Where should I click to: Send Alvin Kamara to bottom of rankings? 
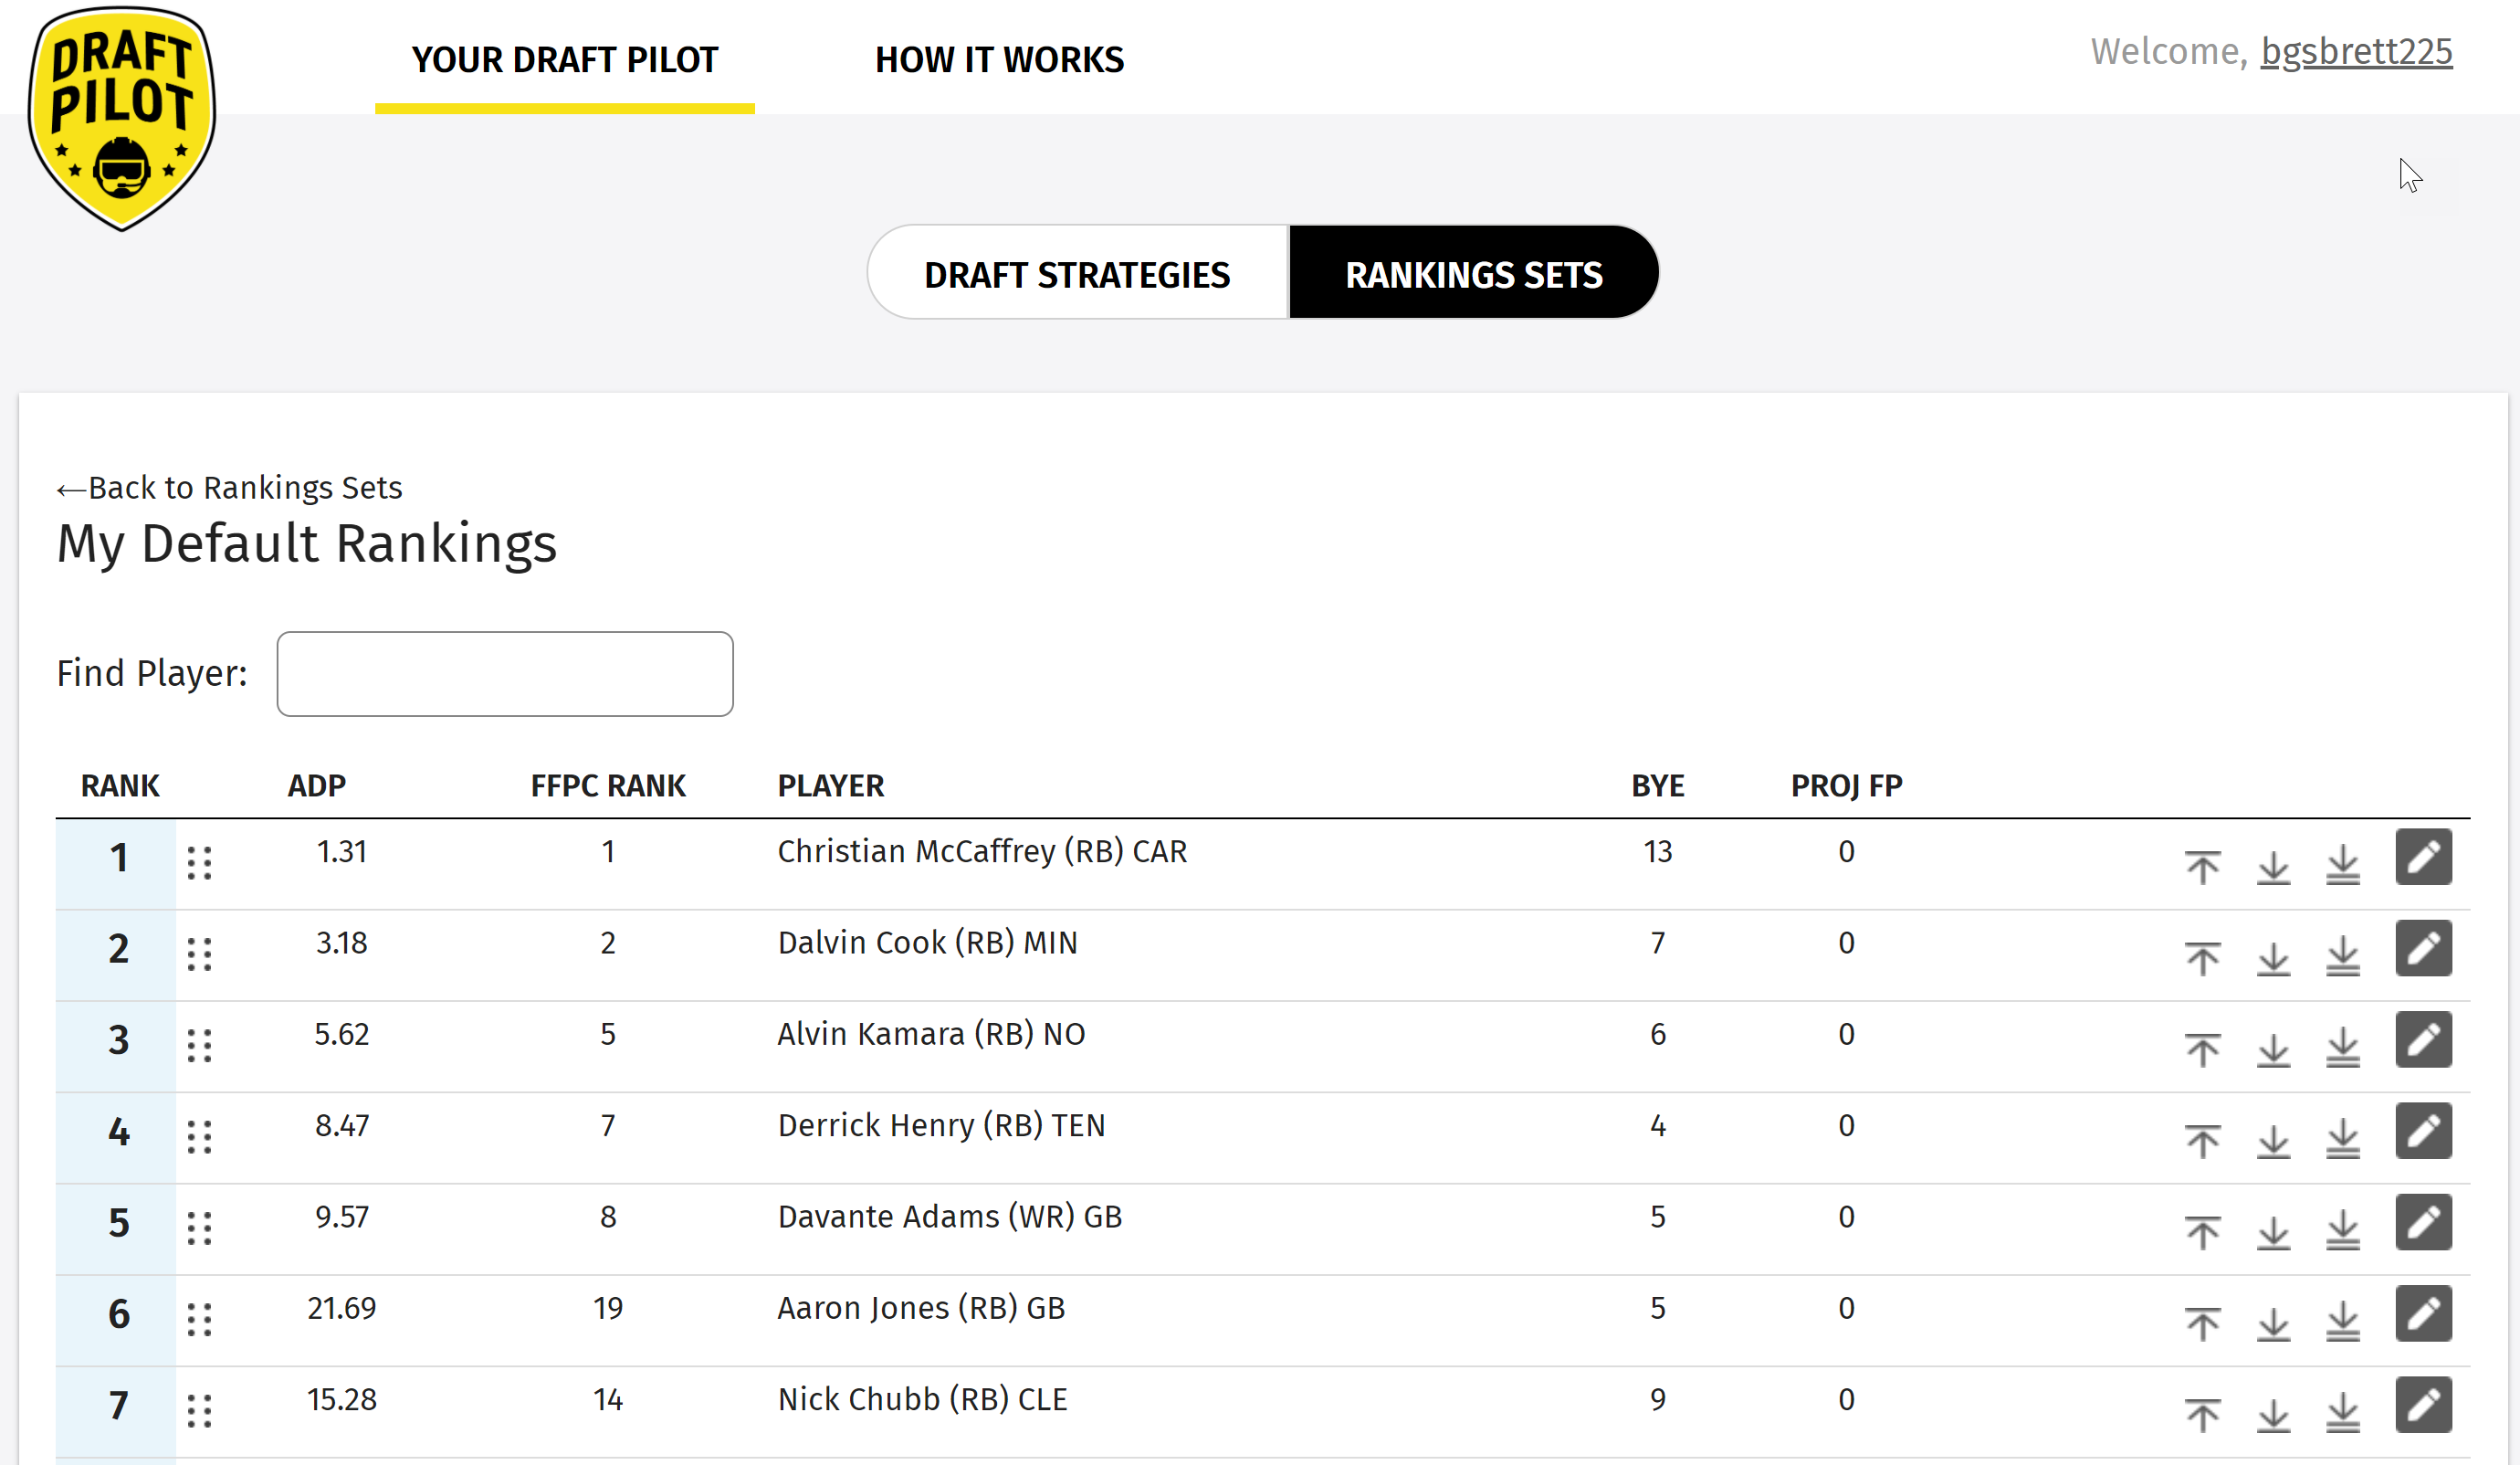2342,1049
